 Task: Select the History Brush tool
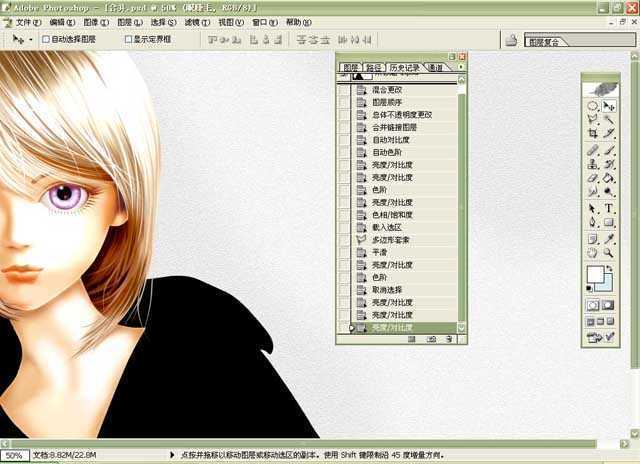coord(609,164)
